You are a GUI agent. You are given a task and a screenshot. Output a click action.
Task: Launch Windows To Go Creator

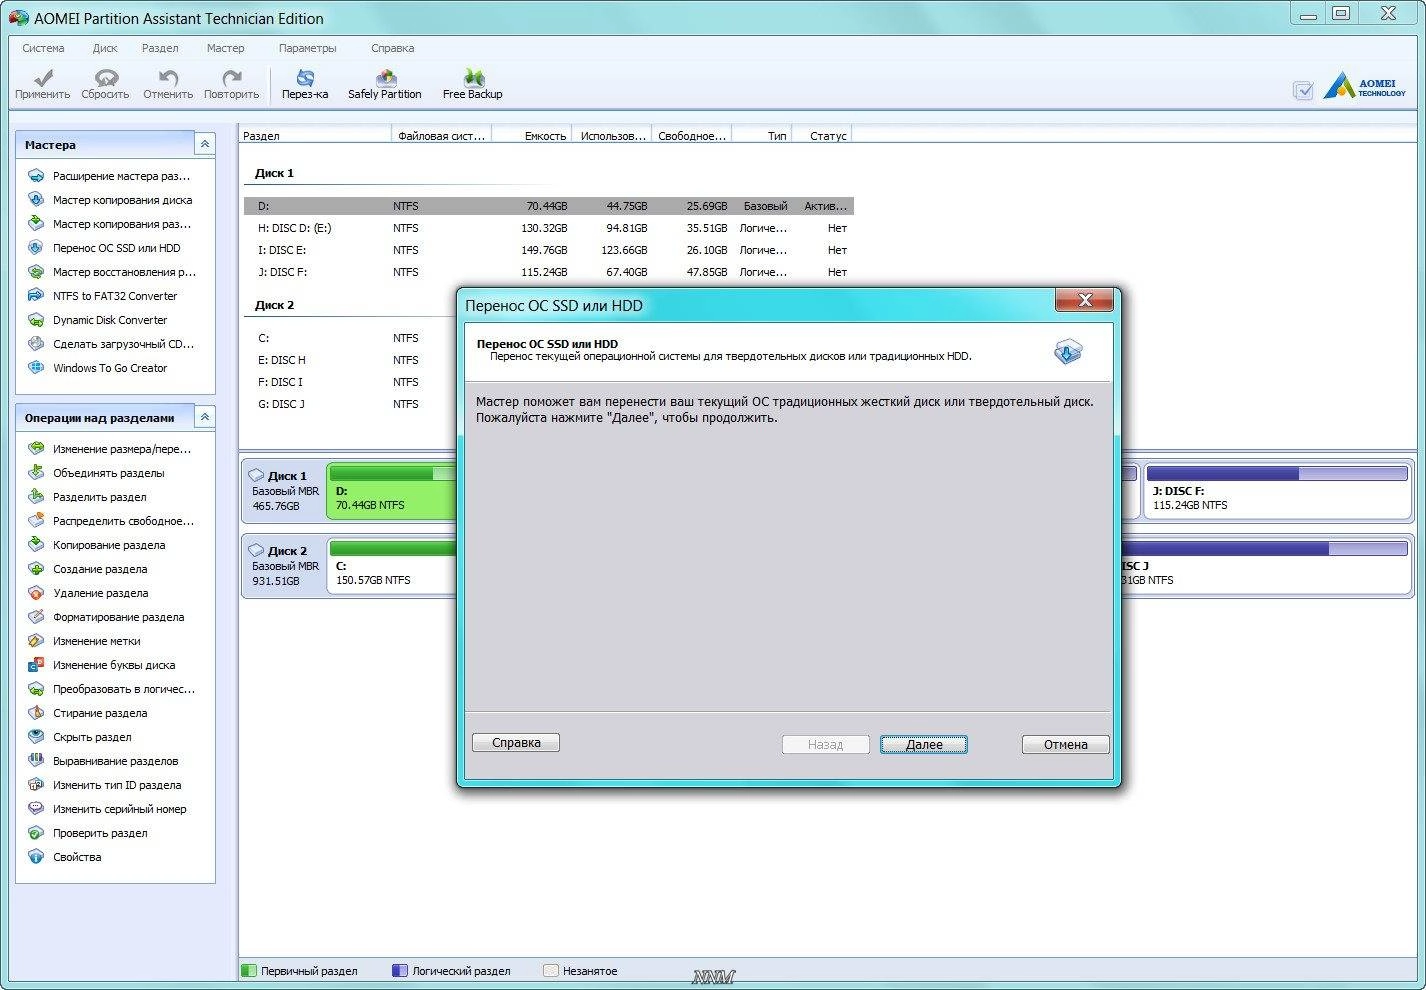[x=98, y=368]
